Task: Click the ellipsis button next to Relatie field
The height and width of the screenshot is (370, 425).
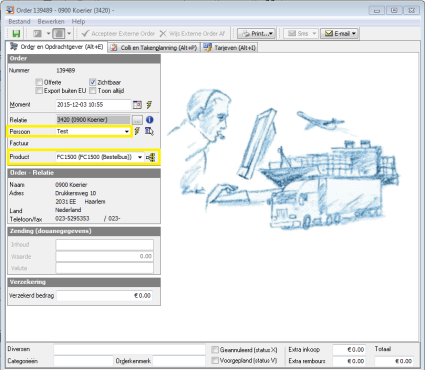Action: tap(137, 120)
